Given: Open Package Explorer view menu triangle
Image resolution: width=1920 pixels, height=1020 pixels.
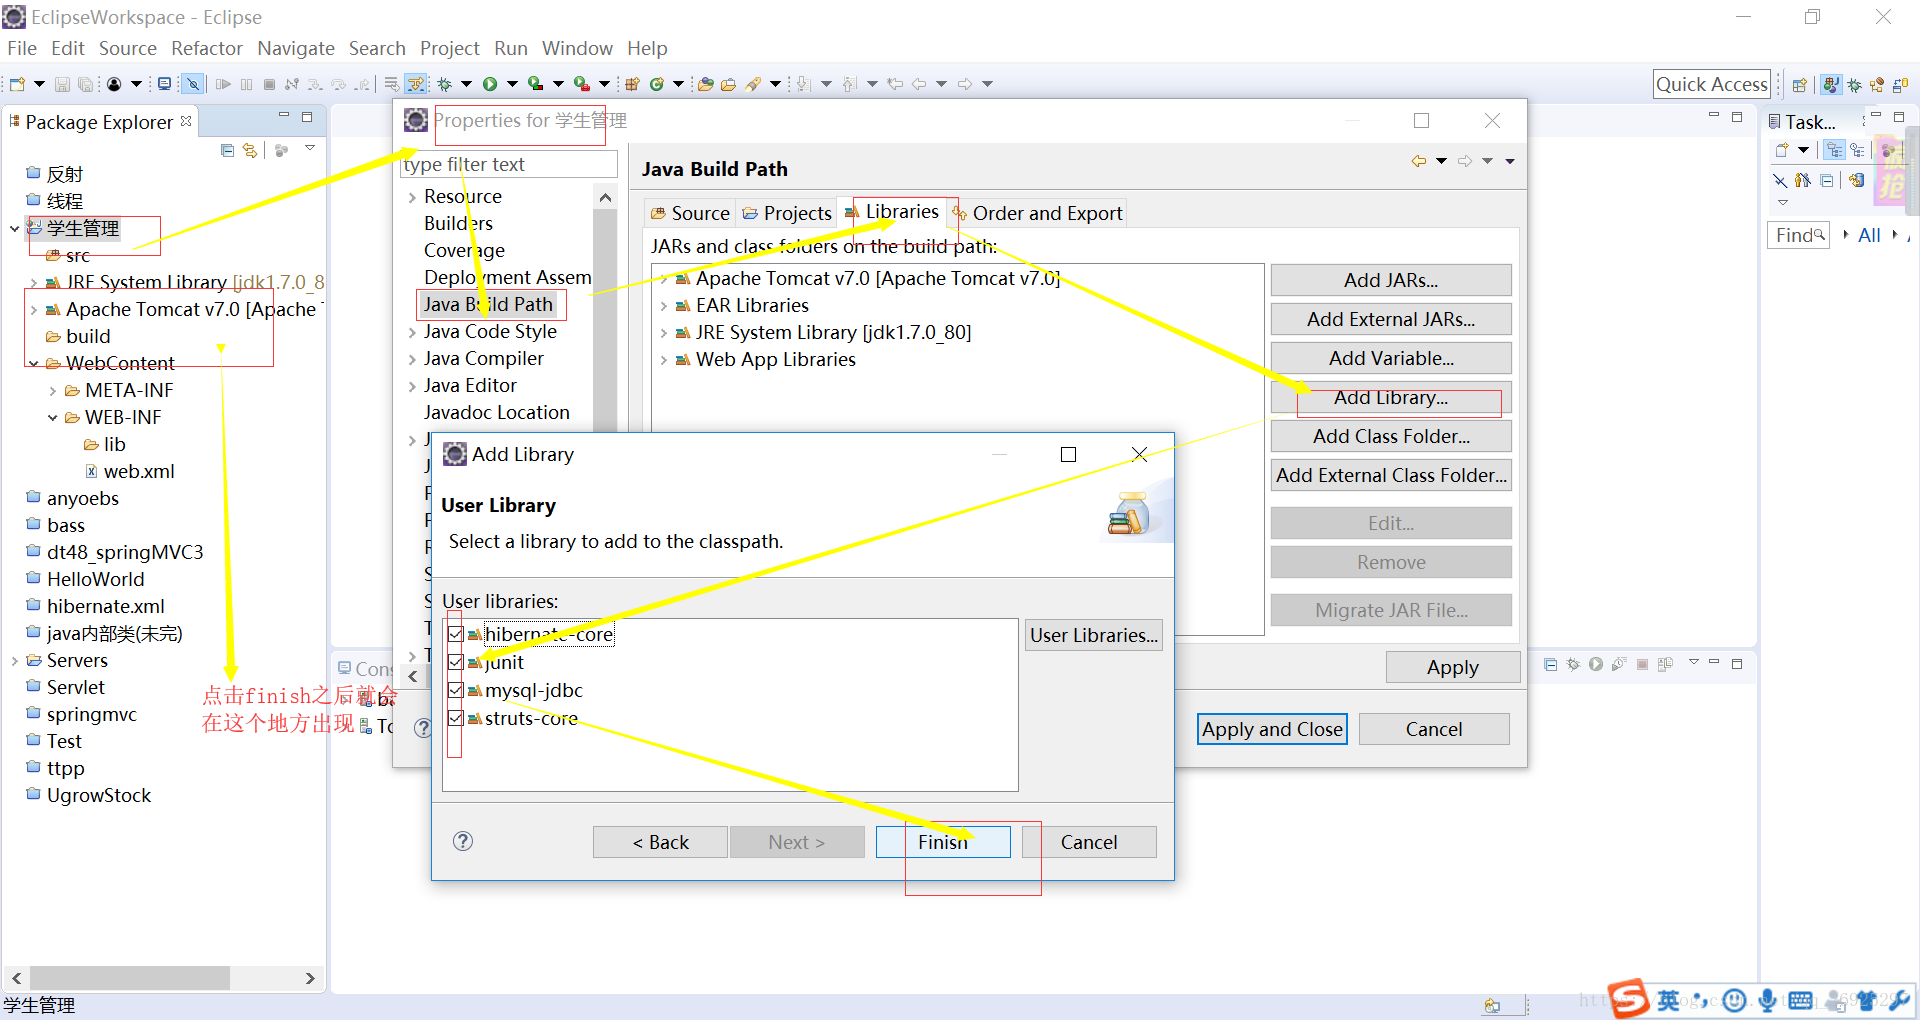Looking at the screenshot, I should click(310, 148).
